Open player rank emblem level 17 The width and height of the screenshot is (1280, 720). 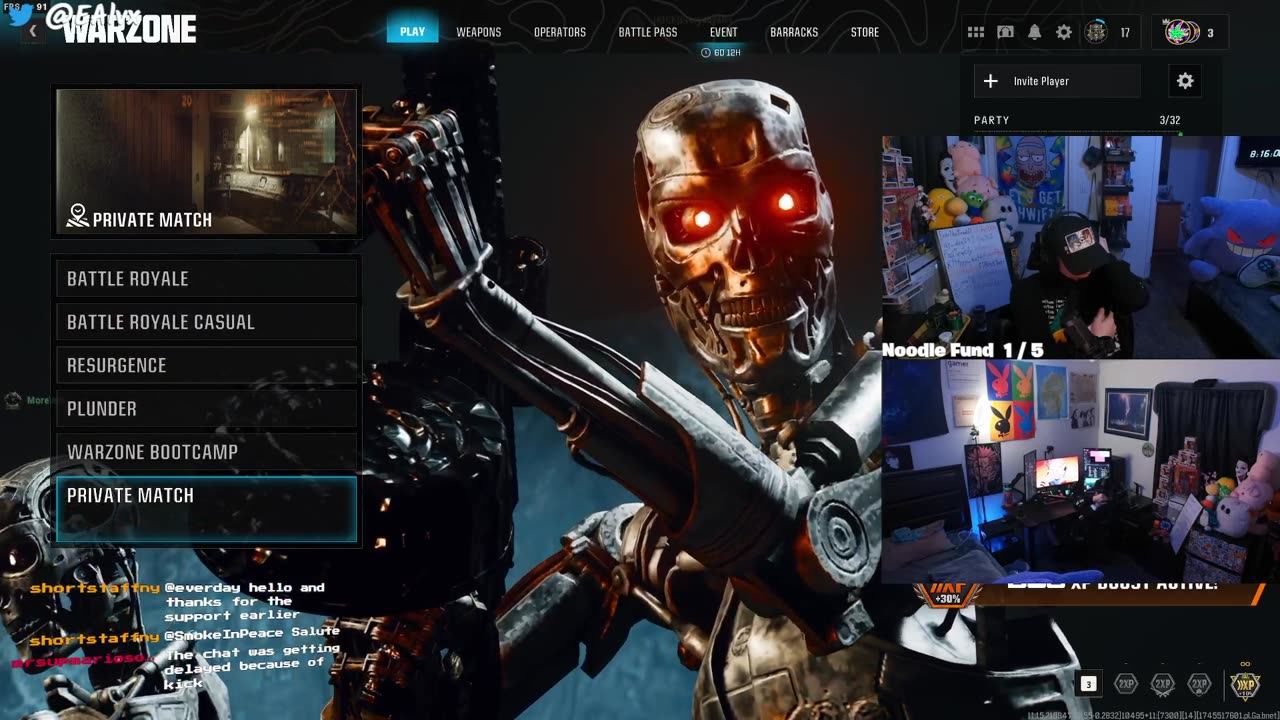point(1097,32)
